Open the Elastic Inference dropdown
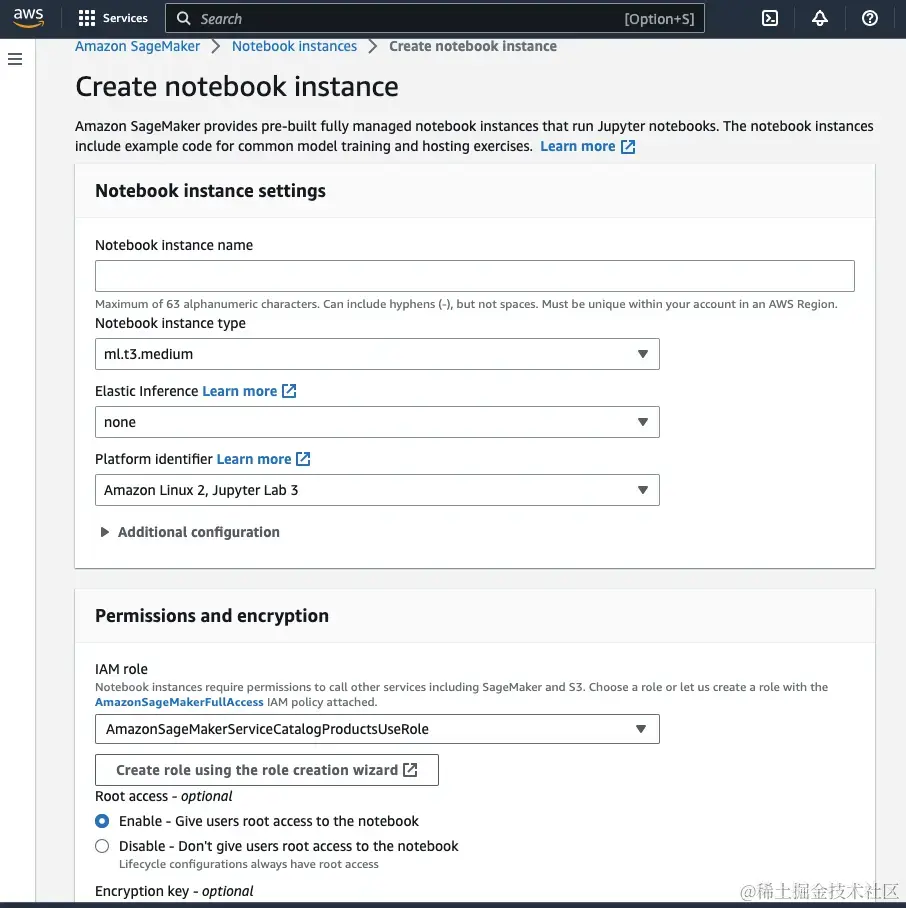The height and width of the screenshot is (908, 906). pyautogui.click(x=377, y=422)
